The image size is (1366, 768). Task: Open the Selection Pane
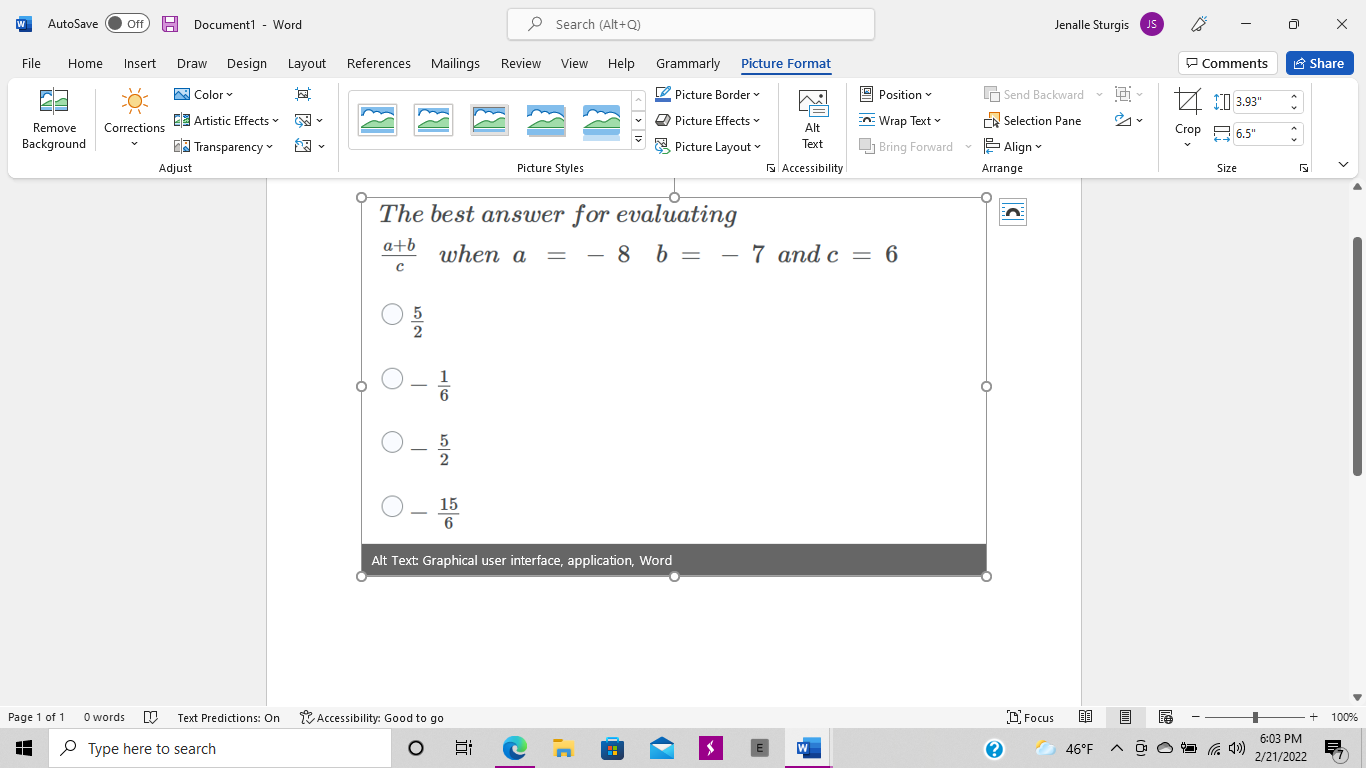tap(1034, 120)
